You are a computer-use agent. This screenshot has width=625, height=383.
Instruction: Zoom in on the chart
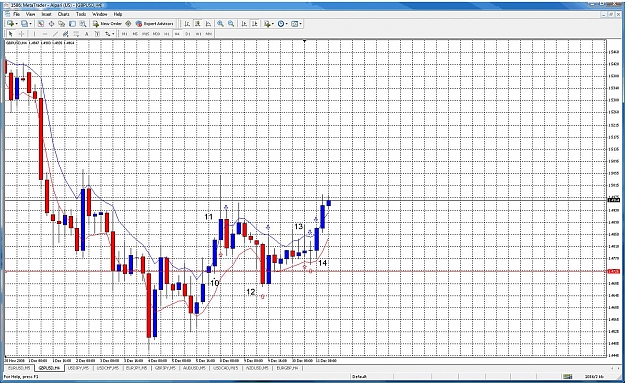(x=220, y=24)
